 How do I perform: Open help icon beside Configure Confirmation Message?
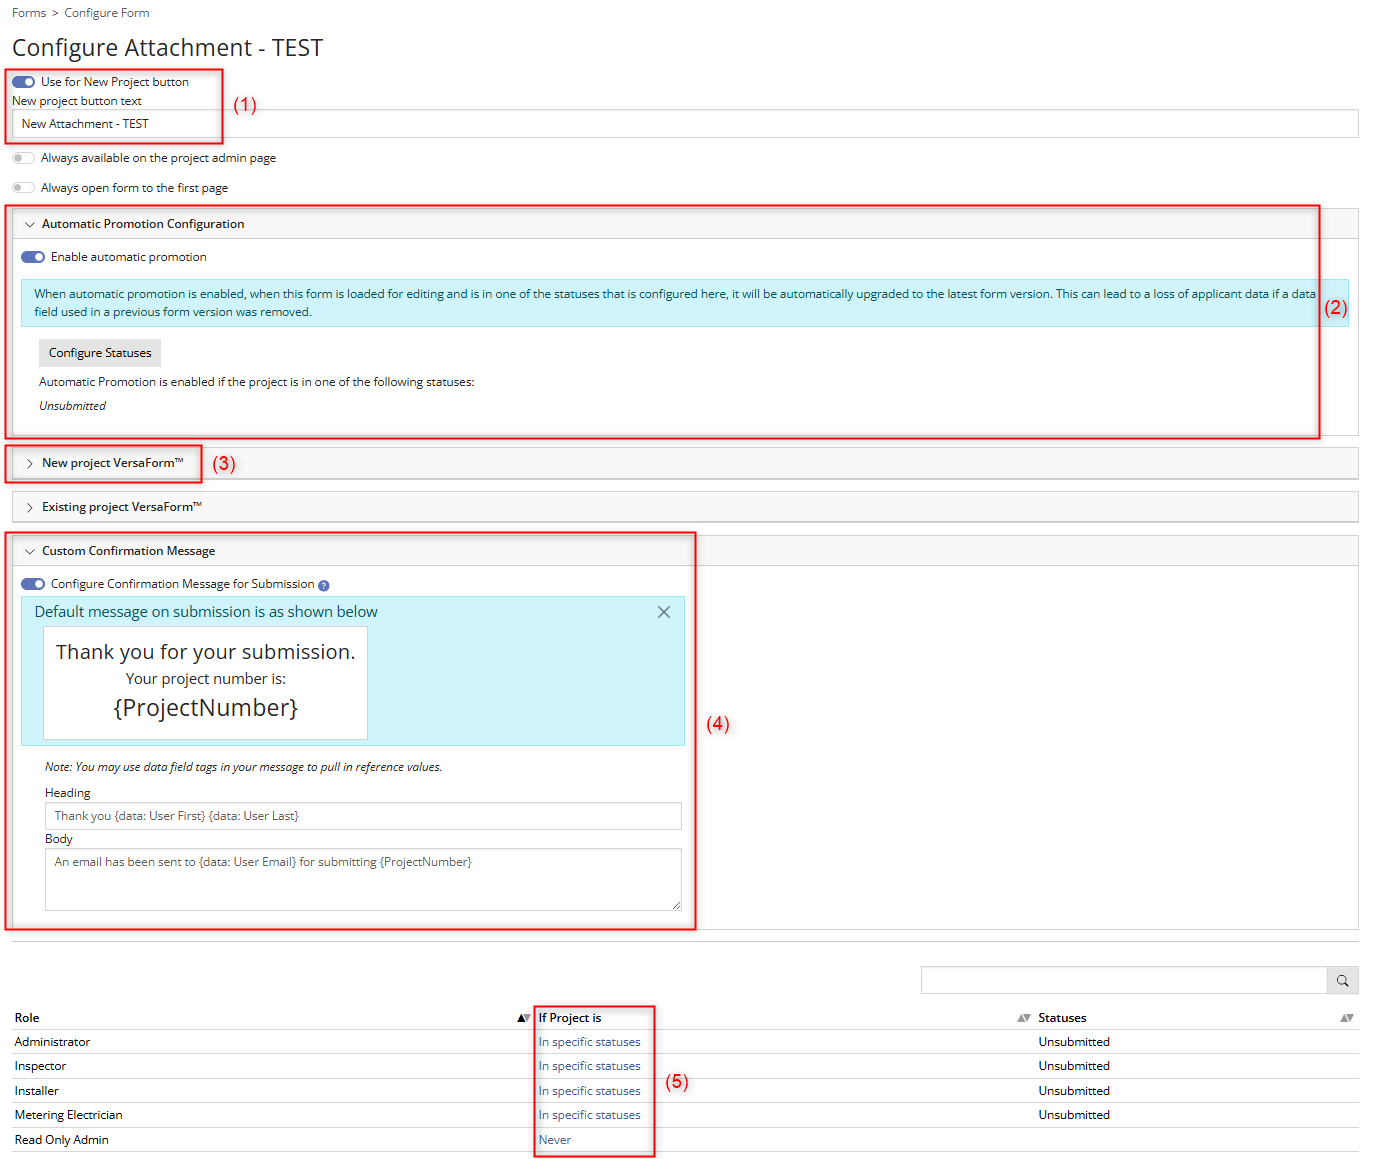click(x=325, y=584)
